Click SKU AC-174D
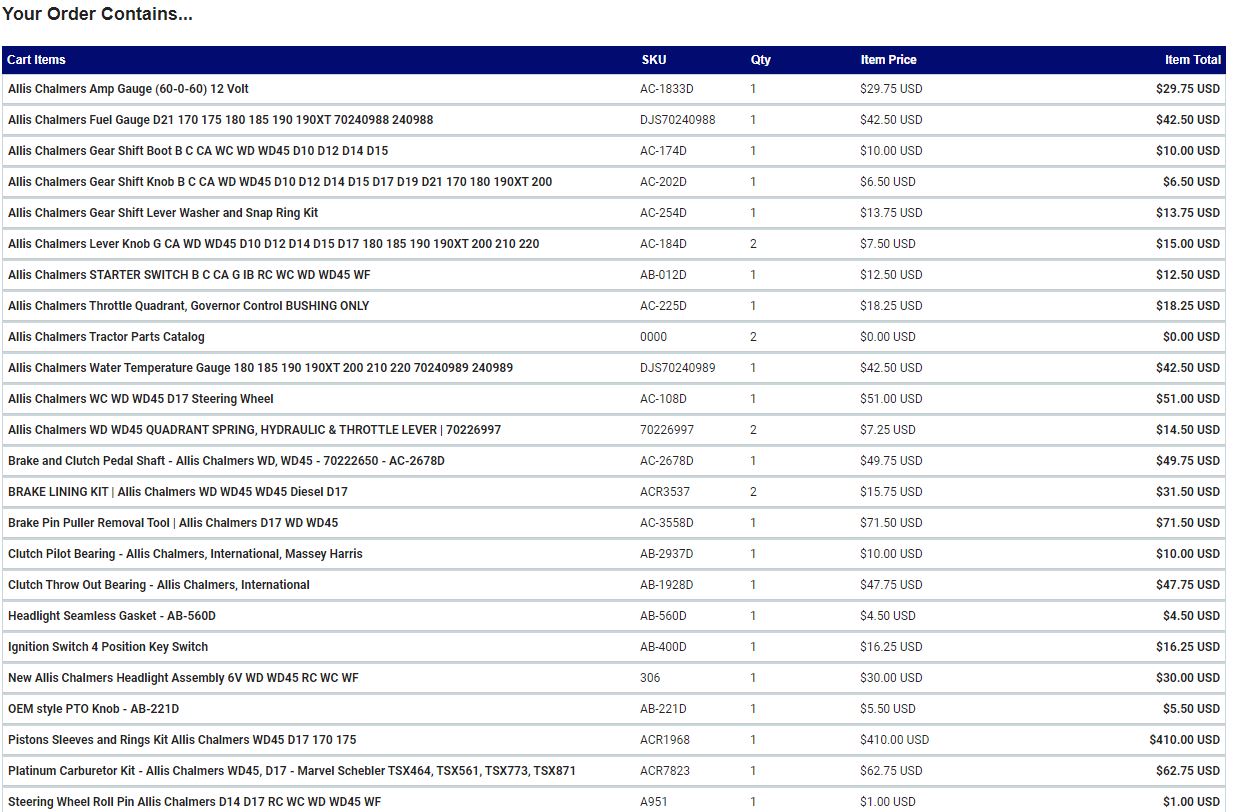Viewport: 1240px width, 812px height. [x=663, y=151]
